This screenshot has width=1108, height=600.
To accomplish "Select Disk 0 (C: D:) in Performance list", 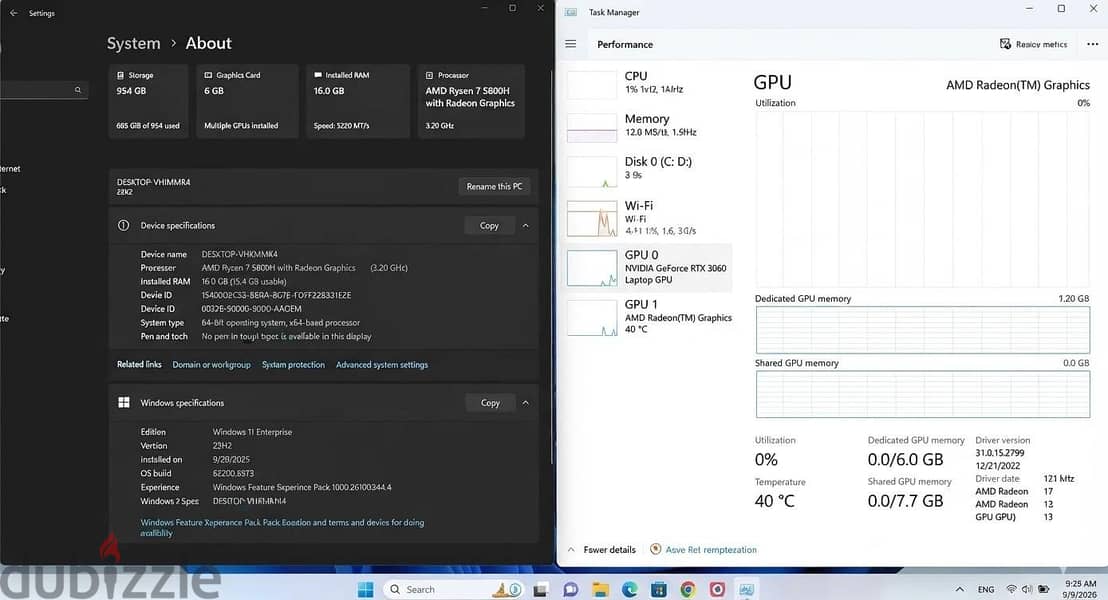I will pyautogui.click(x=648, y=170).
